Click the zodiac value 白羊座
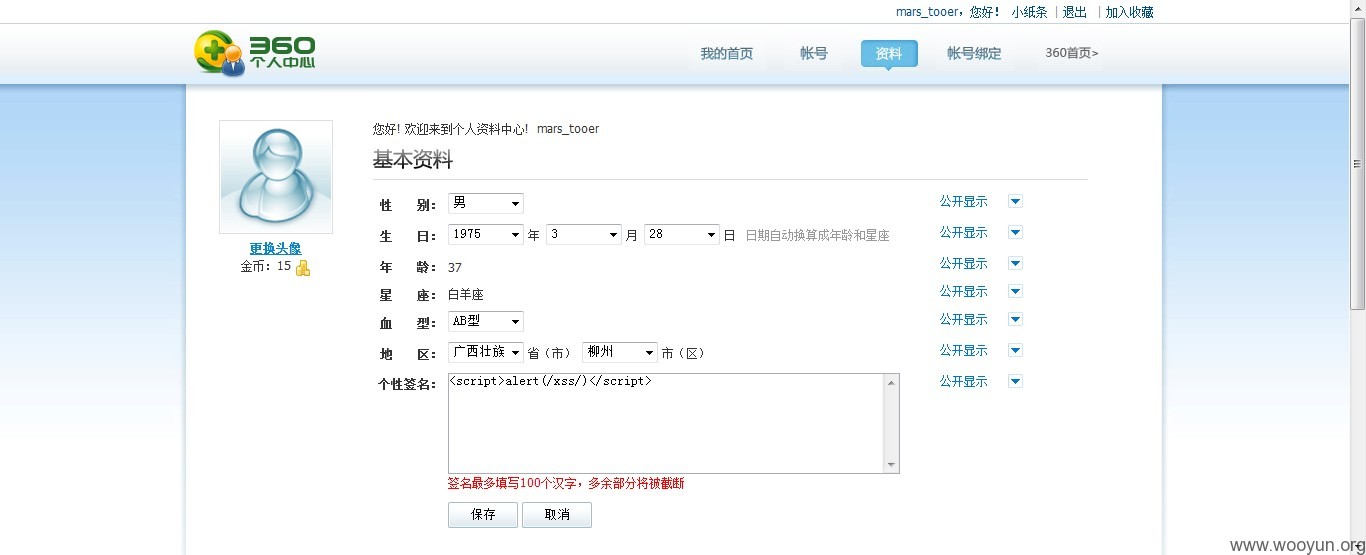1366x555 pixels. [x=465, y=295]
